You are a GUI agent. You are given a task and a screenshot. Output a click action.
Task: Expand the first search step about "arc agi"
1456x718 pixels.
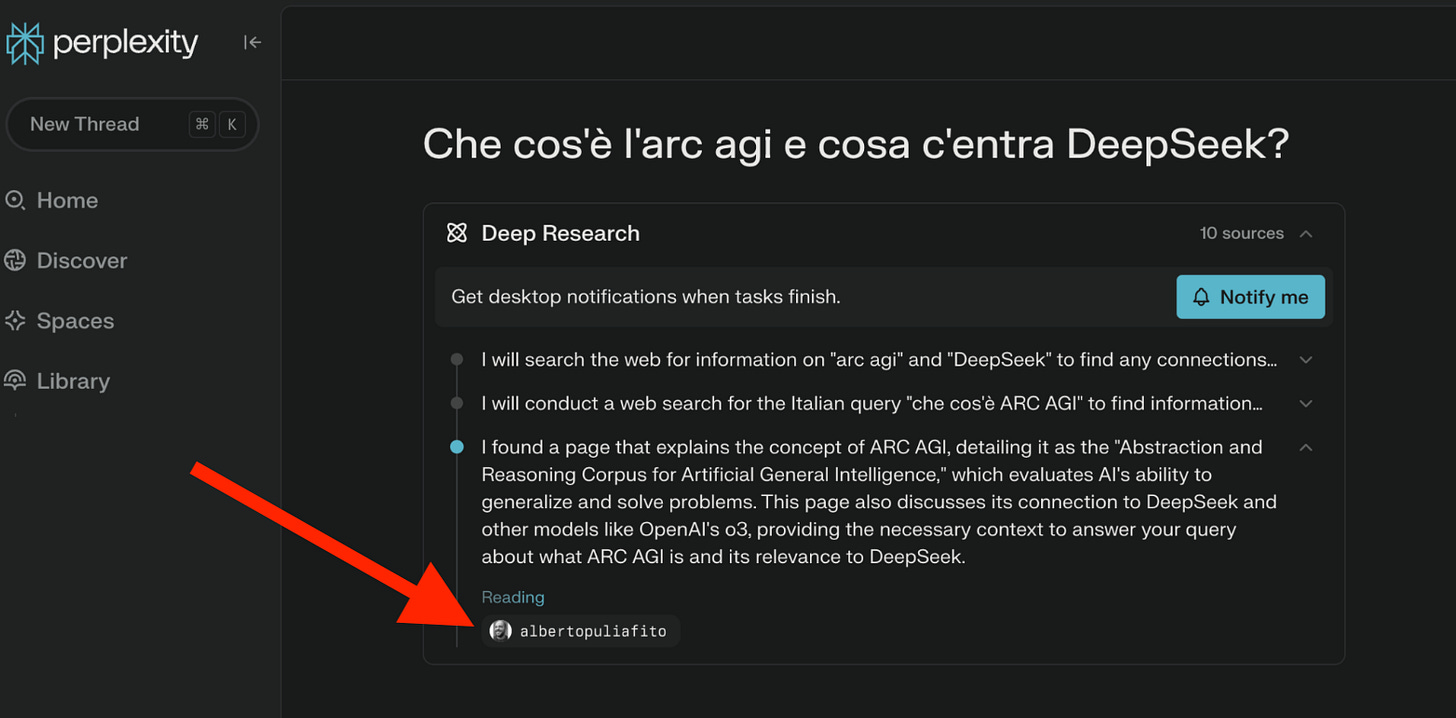tap(1305, 359)
